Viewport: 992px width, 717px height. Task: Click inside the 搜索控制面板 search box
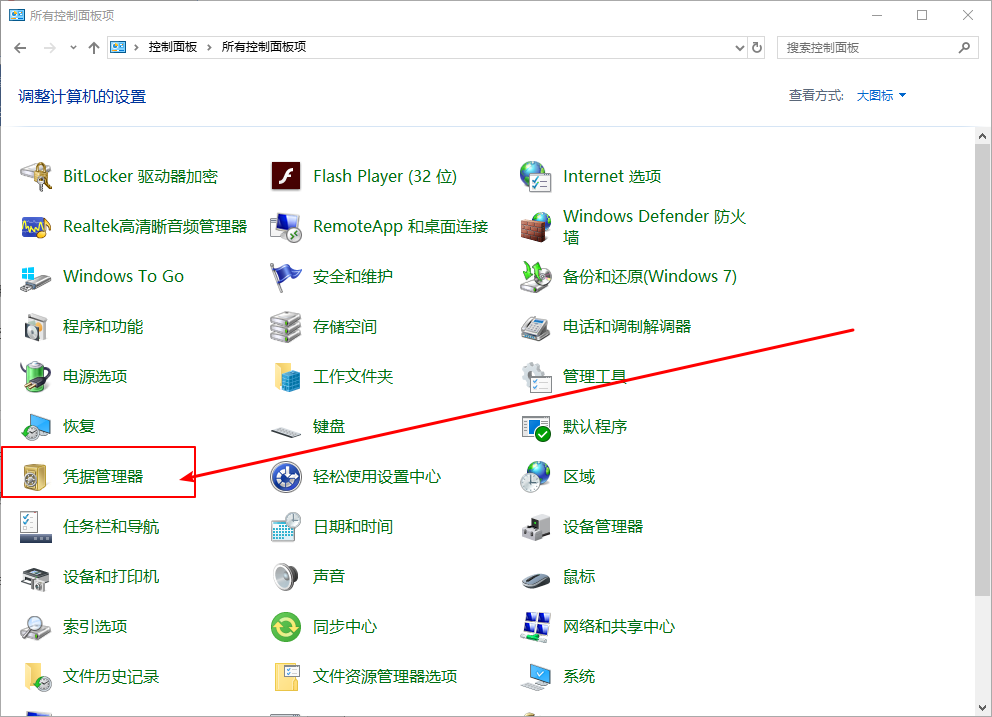point(870,47)
